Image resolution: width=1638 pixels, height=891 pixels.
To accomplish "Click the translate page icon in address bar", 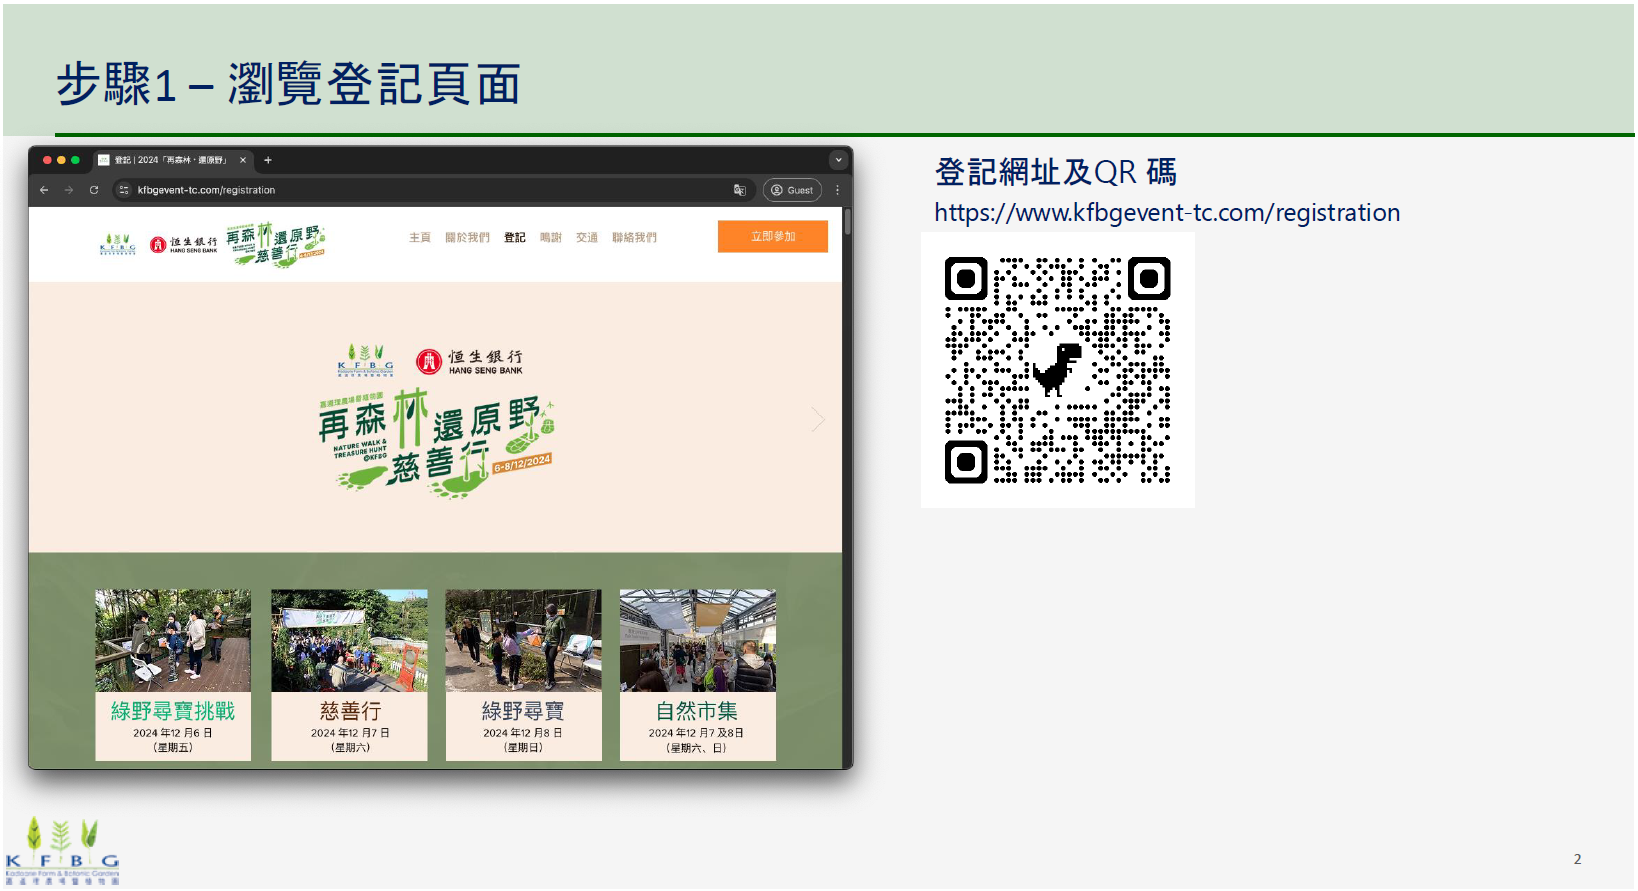I will point(740,190).
